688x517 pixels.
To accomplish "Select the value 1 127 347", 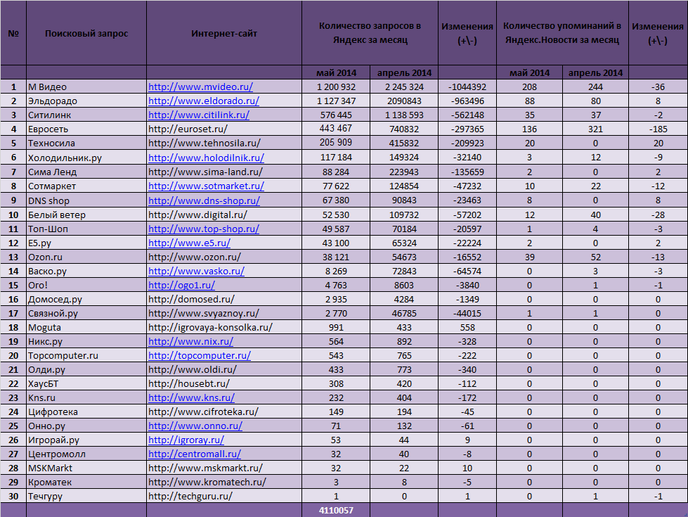I will click(x=336, y=101).
